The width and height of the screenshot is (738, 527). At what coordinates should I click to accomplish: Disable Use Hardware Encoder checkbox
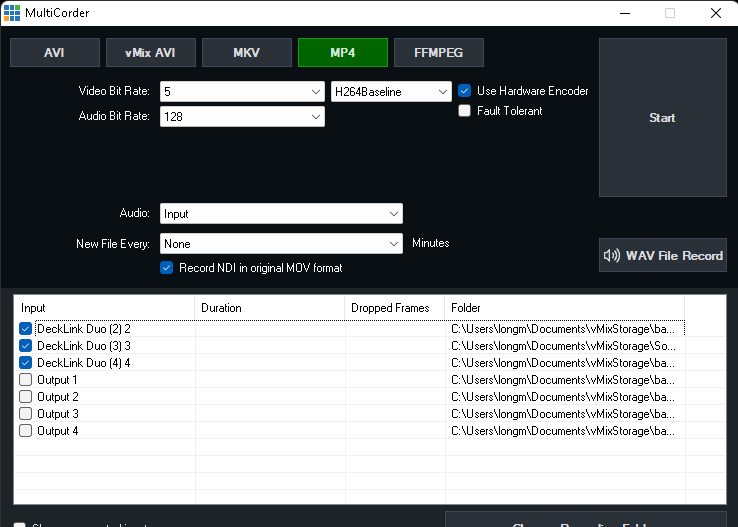click(x=465, y=91)
